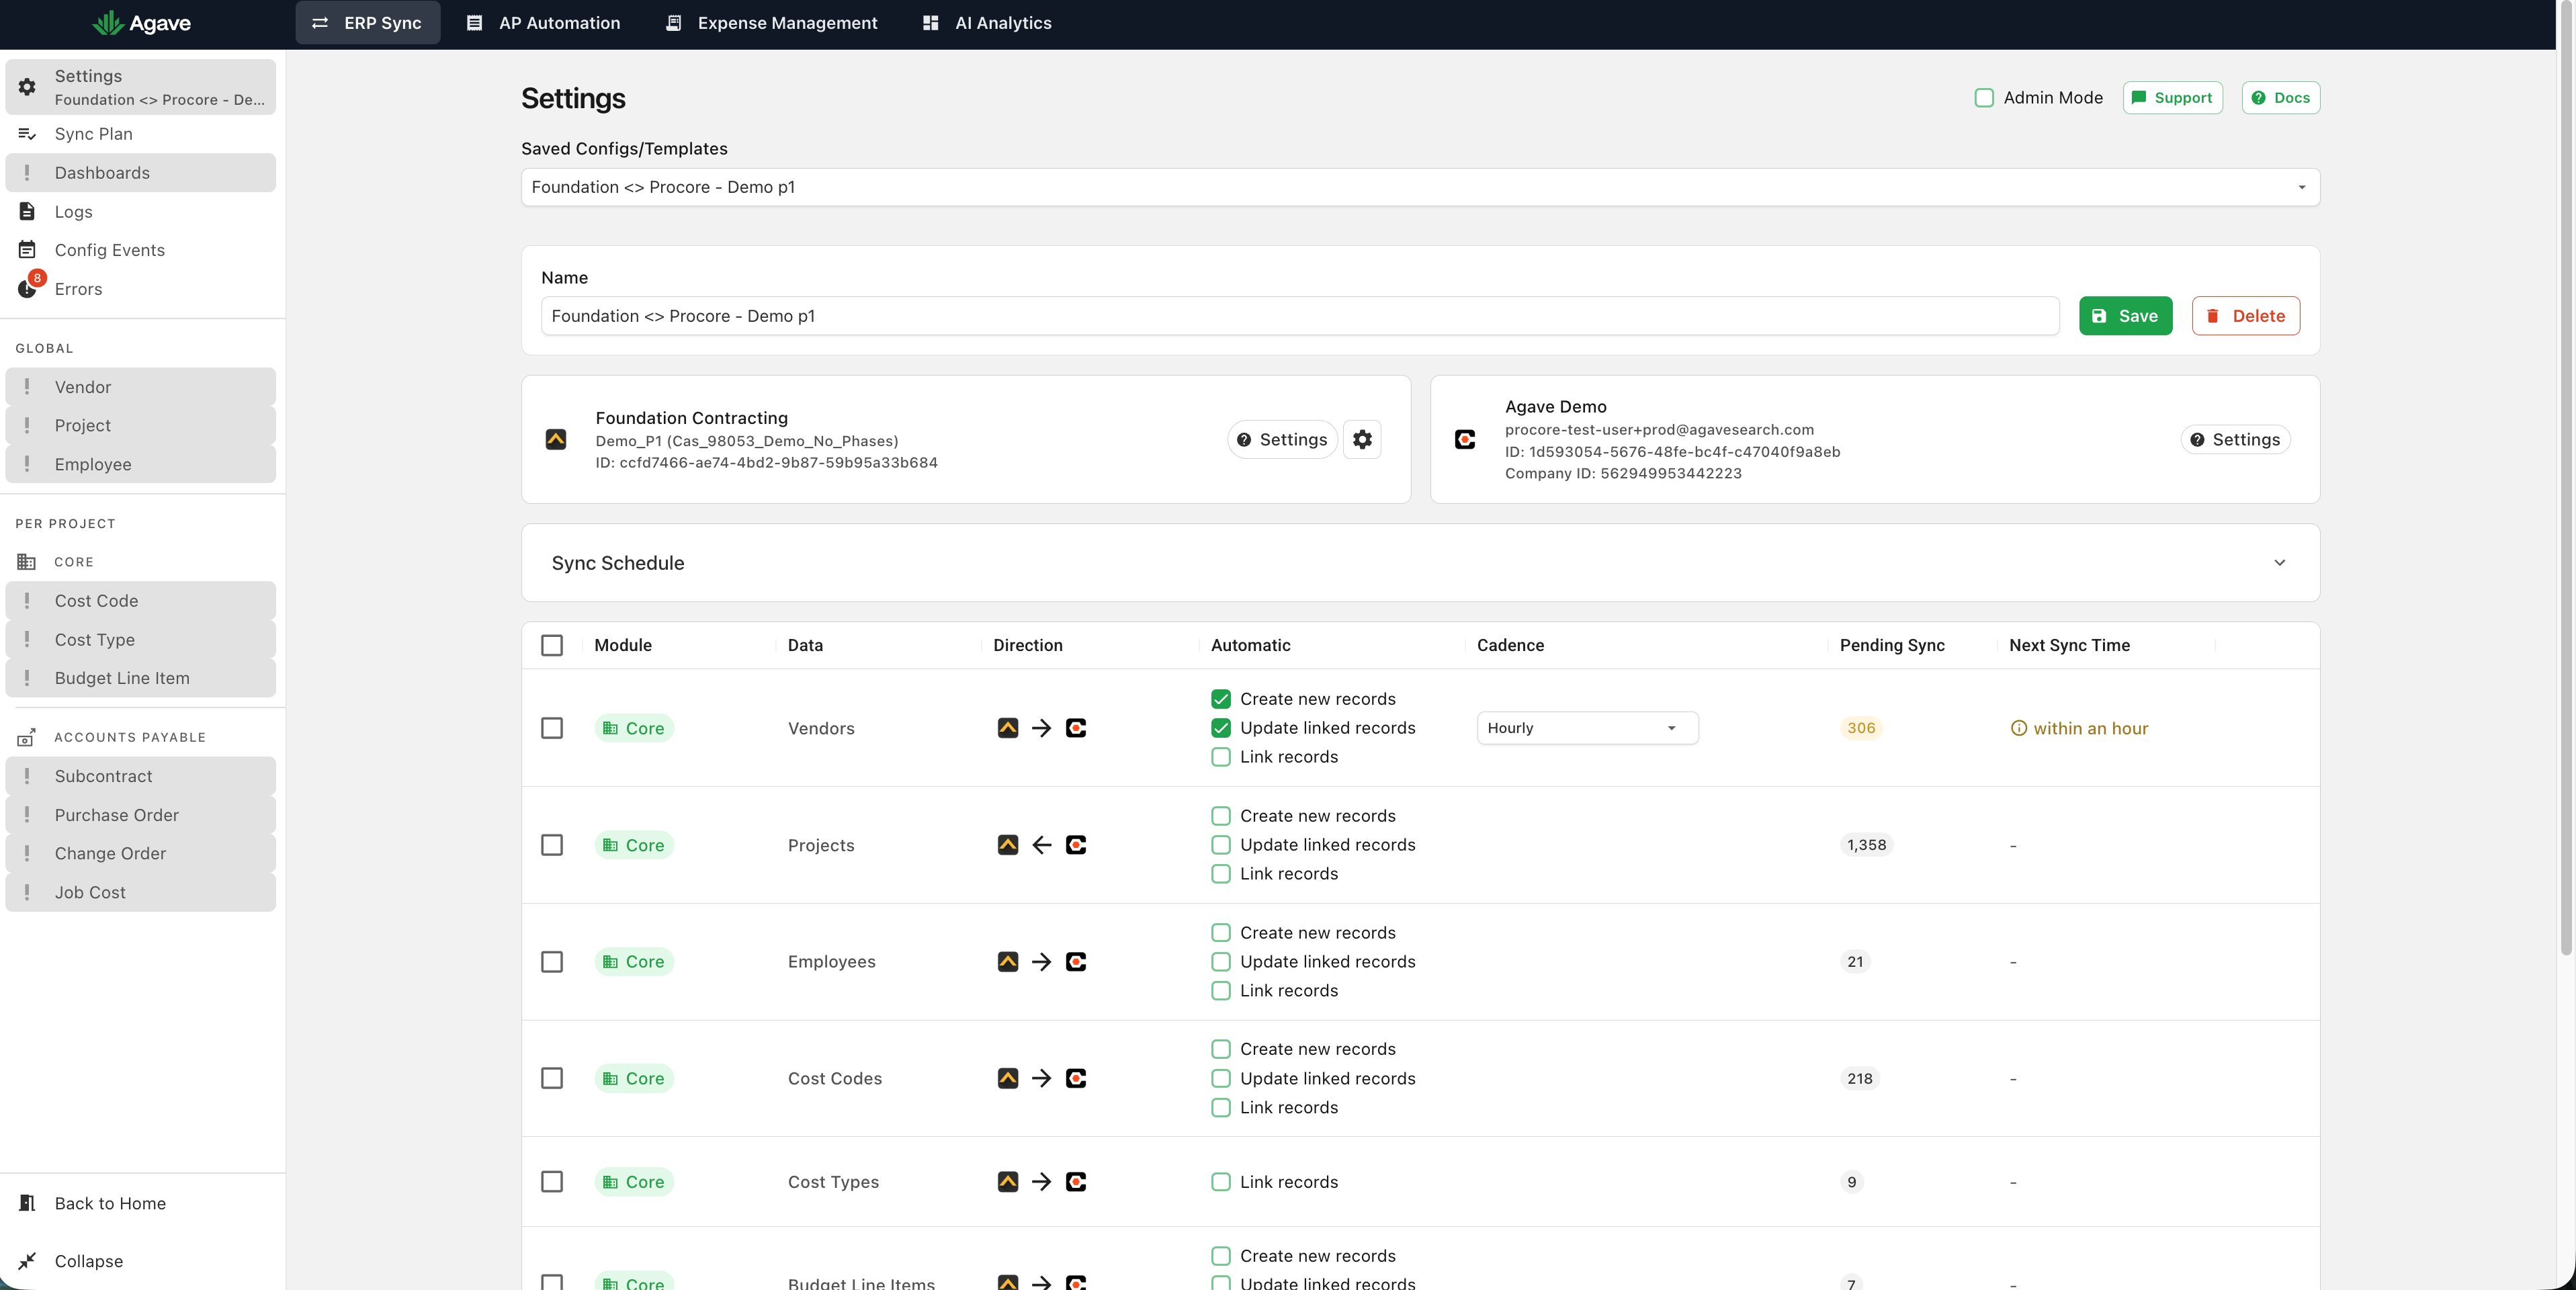Open Vendor under Global

[140, 387]
